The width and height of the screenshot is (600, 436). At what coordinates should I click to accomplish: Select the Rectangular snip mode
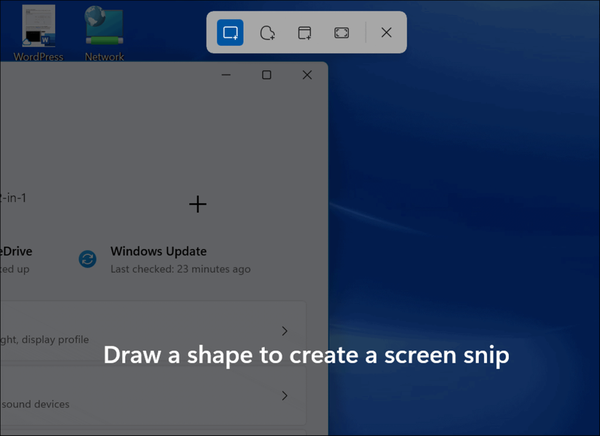pyautogui.click(x=230, y=33)
